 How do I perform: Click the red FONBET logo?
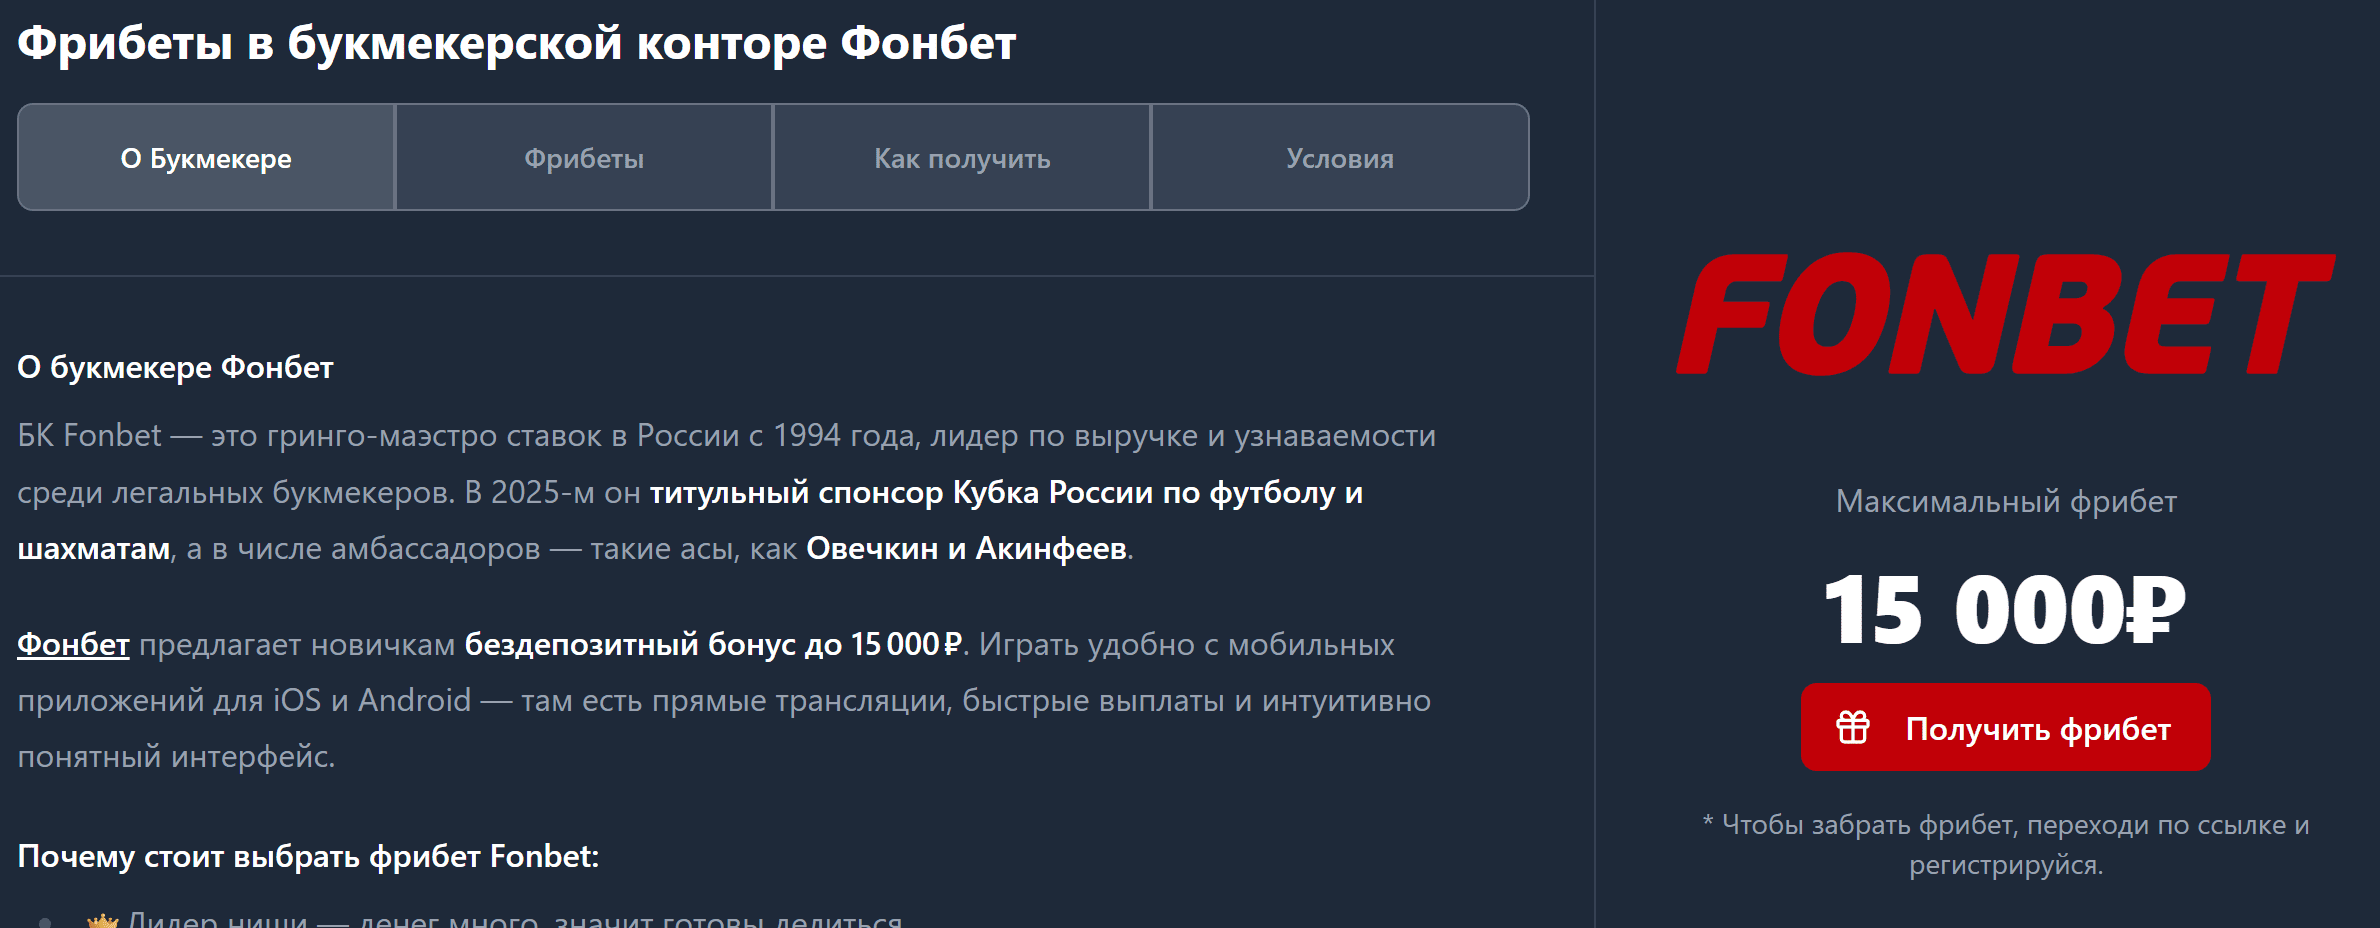2004,314
